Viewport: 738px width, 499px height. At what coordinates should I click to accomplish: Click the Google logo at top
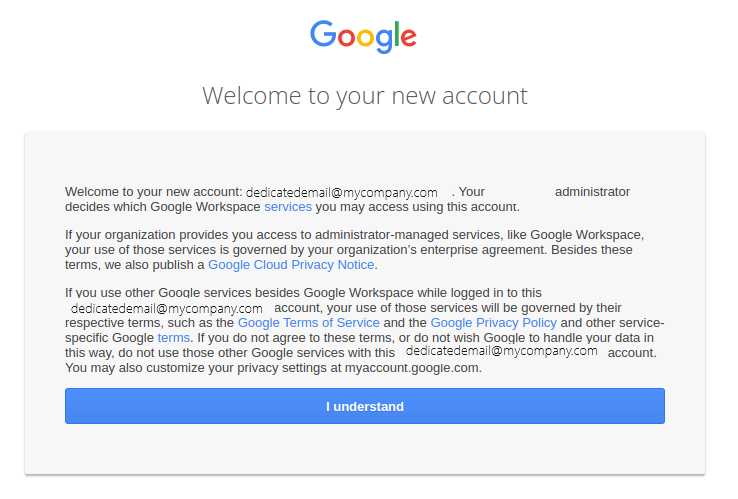(x=363, y=37)
